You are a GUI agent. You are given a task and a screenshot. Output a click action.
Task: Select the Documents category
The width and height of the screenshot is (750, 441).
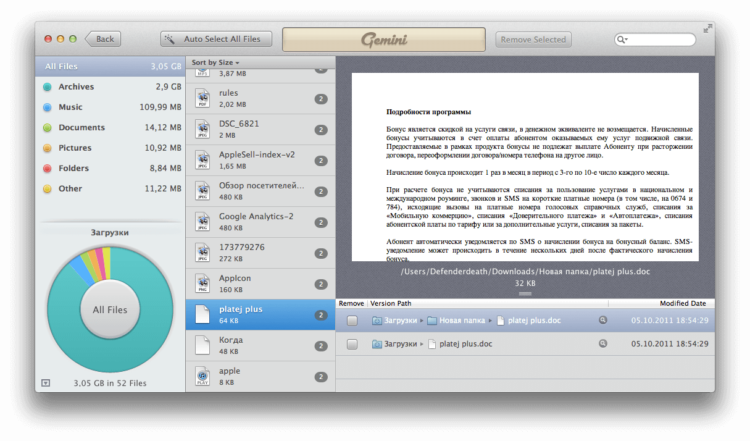click(x=110, y=127)
